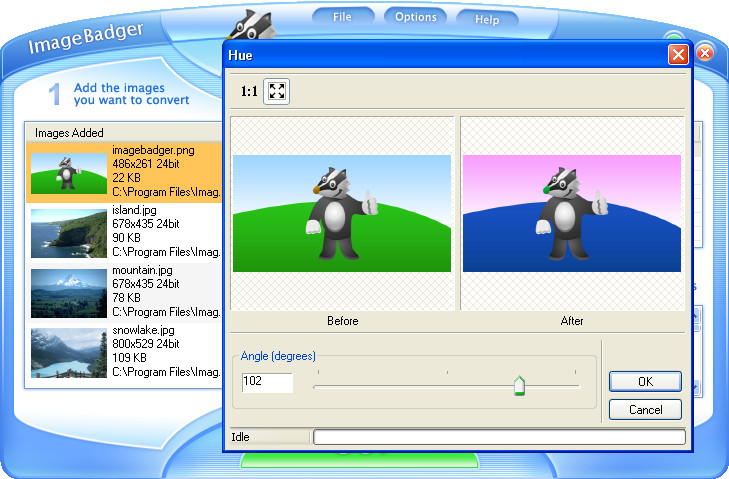Select the snowlake.jpg thumbnail
This screenshot has width=729, height=479.
pyautogui.click(x=69, y=353)
